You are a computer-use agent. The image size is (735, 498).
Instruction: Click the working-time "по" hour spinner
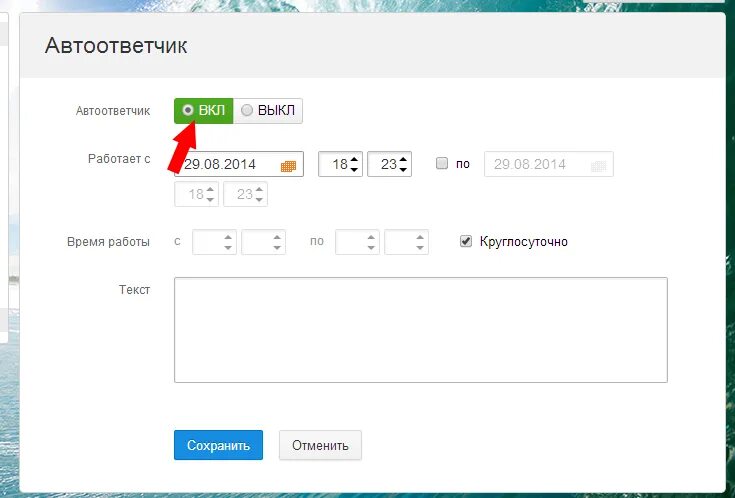tap(357, 242)
